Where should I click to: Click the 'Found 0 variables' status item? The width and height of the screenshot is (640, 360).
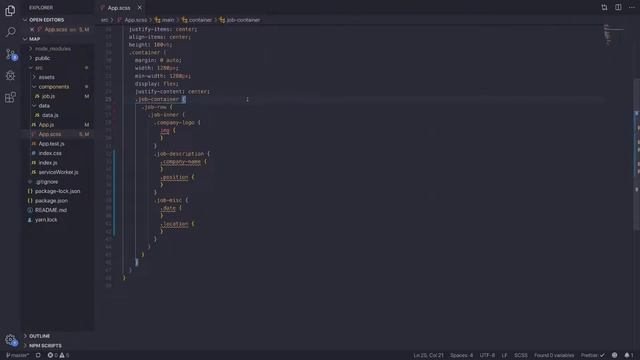tap(554, 355)
